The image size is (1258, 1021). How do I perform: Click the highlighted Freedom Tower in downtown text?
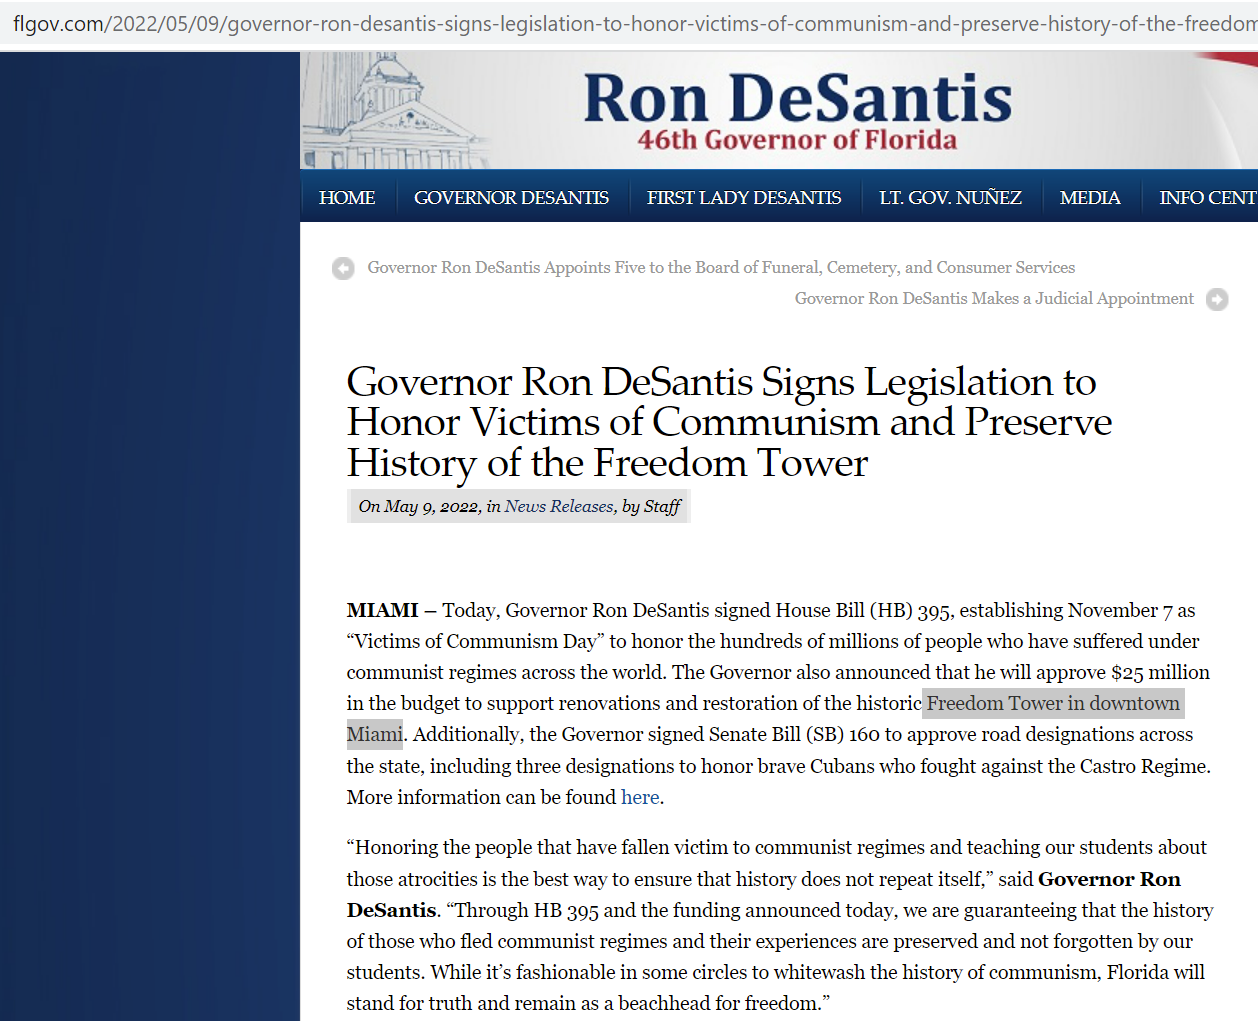tap(1052, 704)
